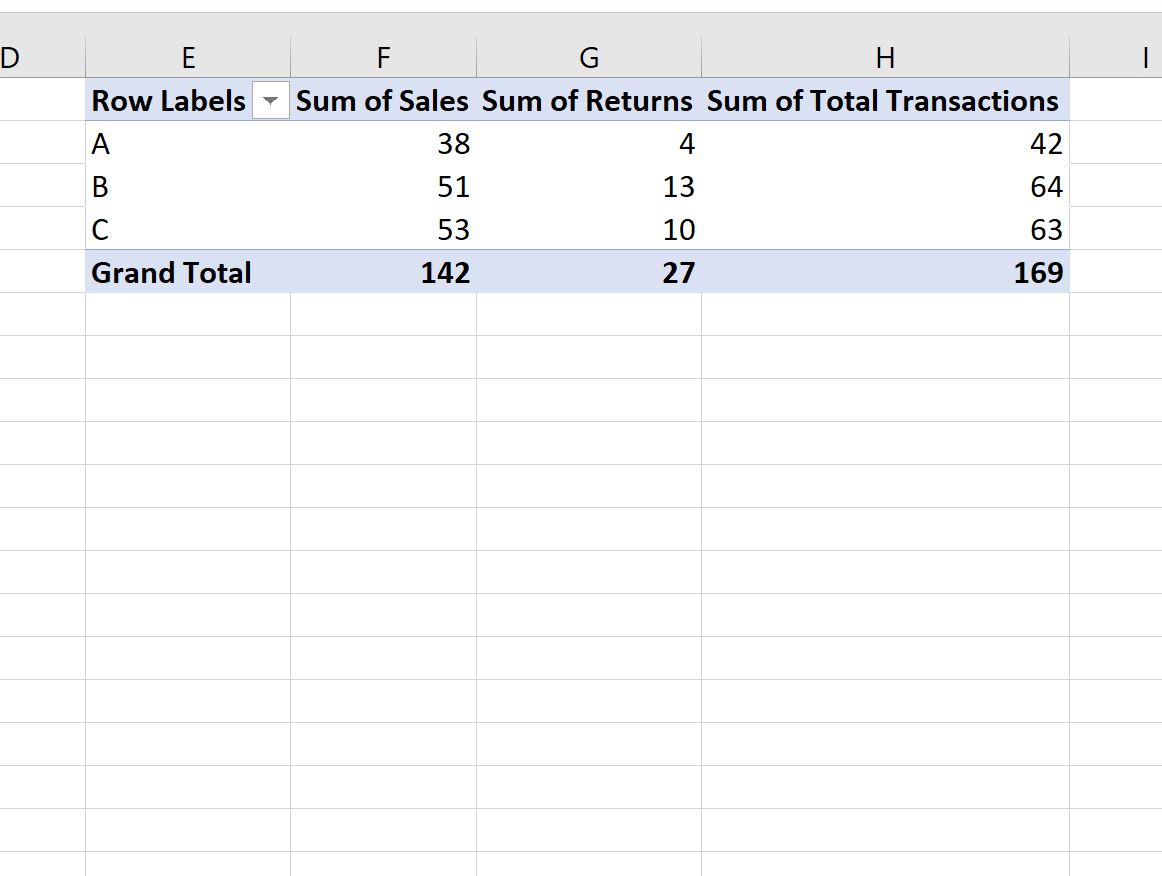Select grand total returns cell 27
This screenshot has width=1162, height=876.
point(589,272)
